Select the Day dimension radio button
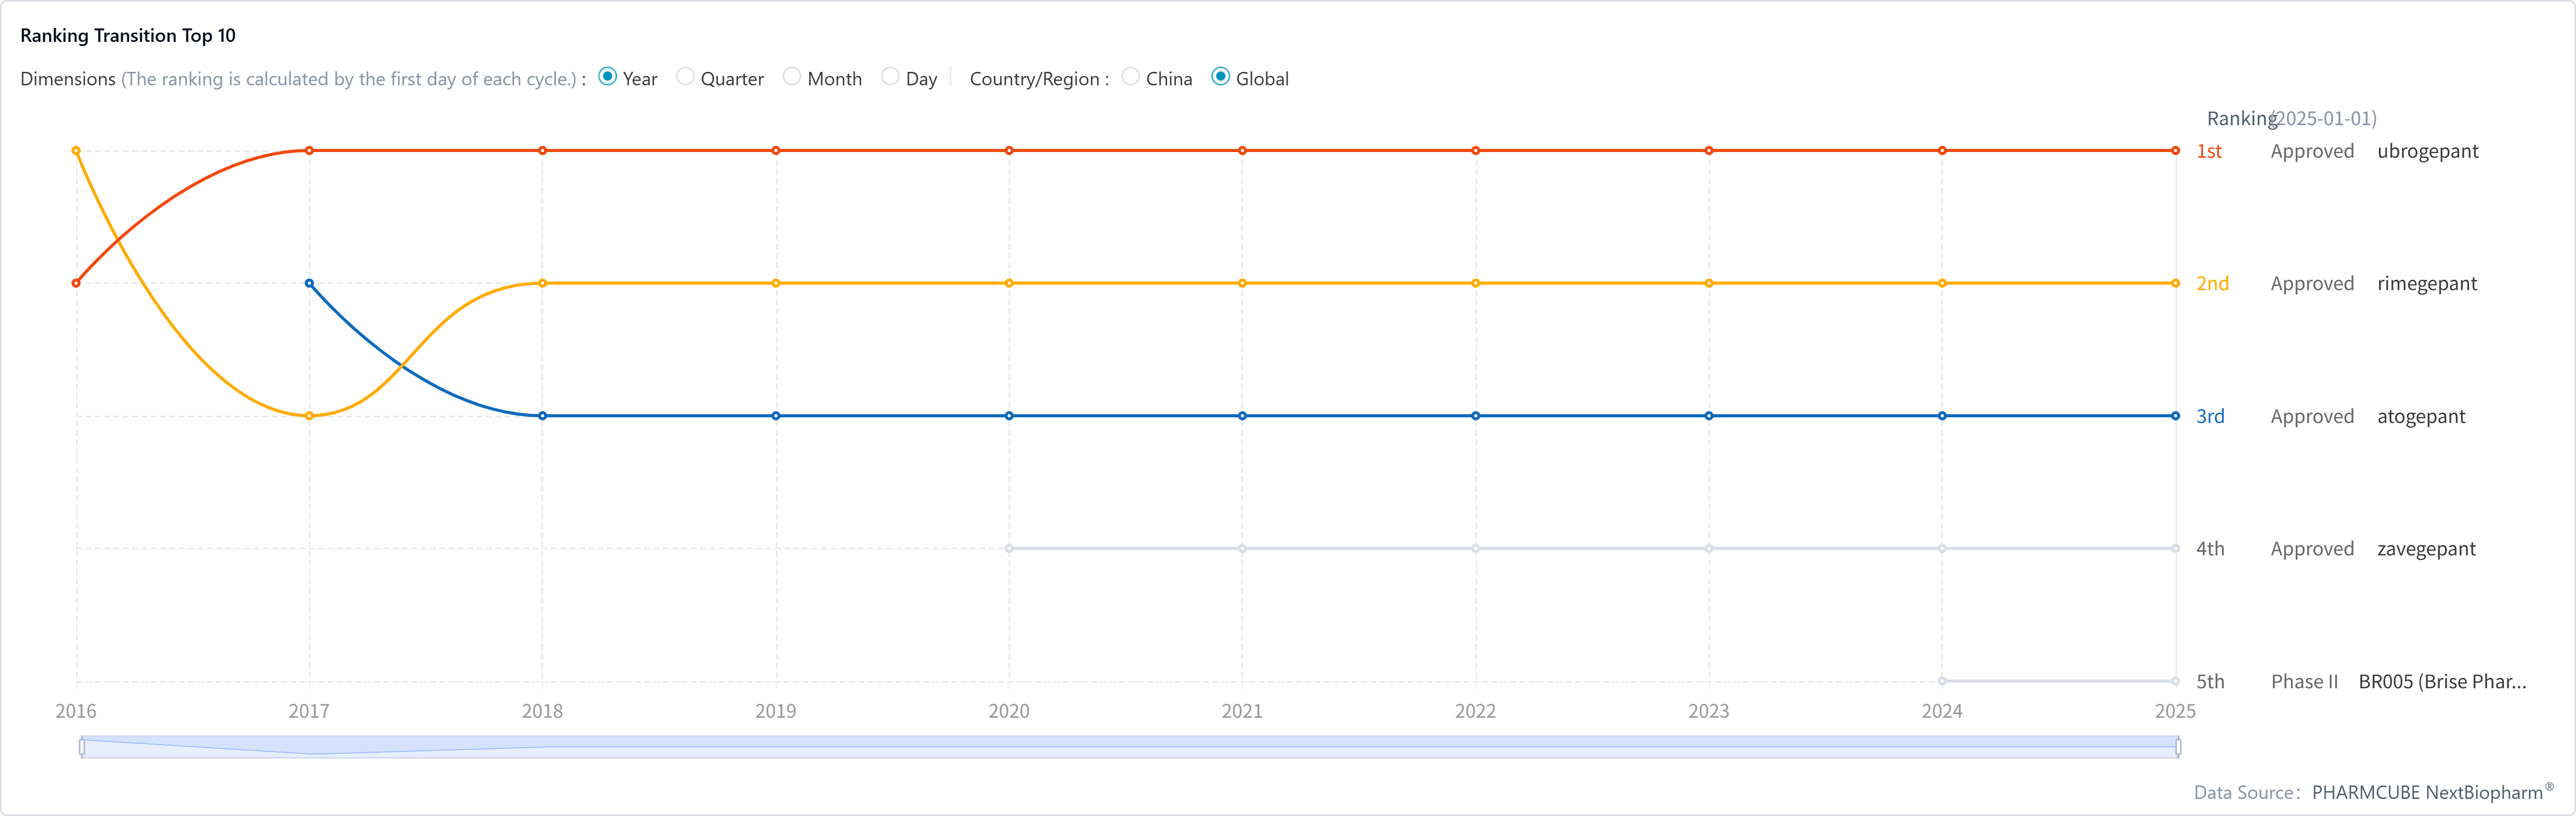2576x816 pixels. pyautogui.click(x=890, y=77)
